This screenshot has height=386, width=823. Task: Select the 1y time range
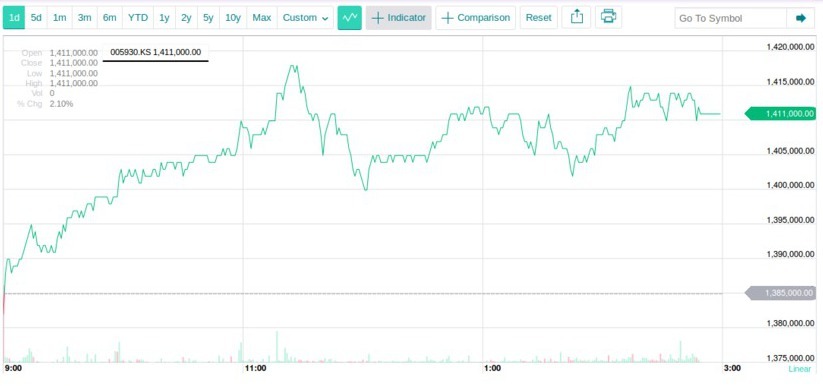click(x=164, y=18)
